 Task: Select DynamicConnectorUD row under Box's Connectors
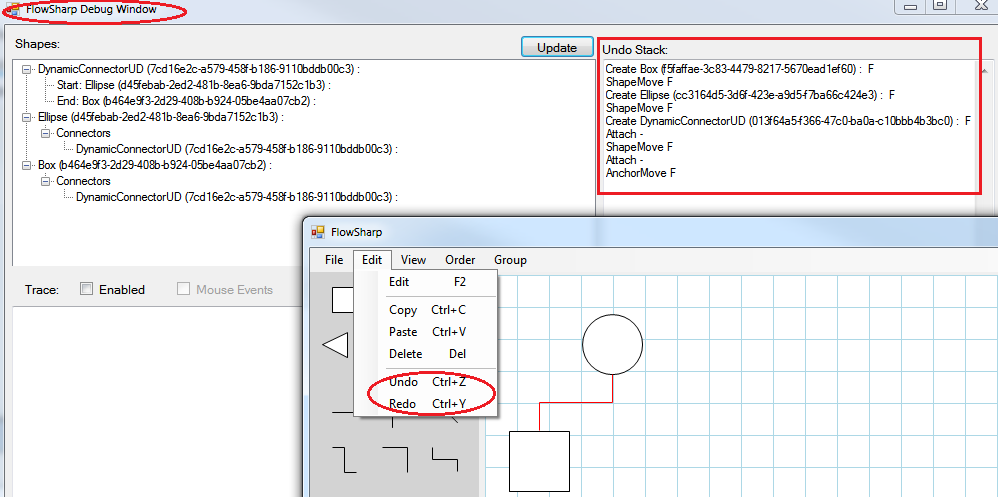tap(237, 197)
